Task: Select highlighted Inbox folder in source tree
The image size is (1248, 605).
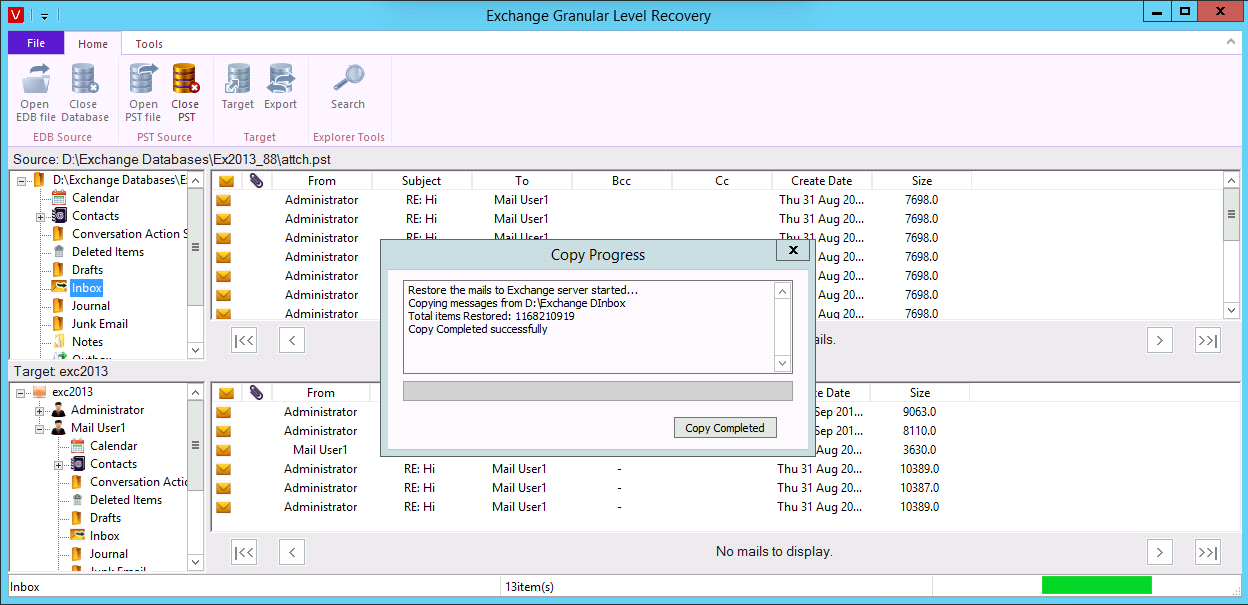Action: pyautogui.click(x=87, y=288)
